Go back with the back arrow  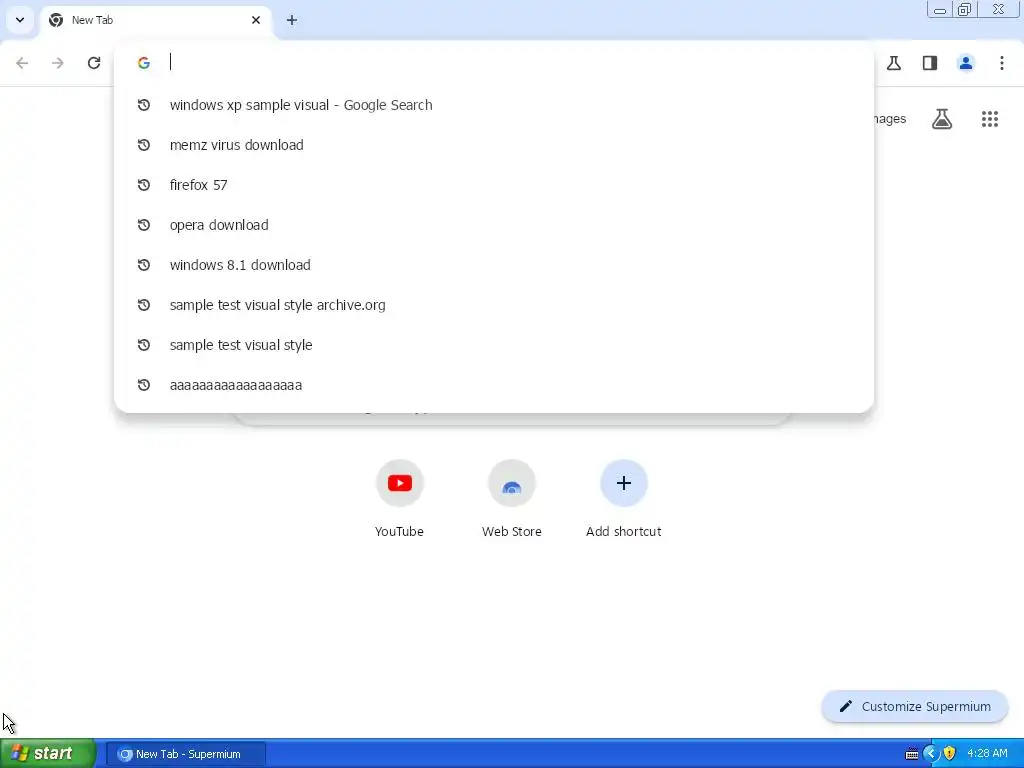[x=22, y=63]
